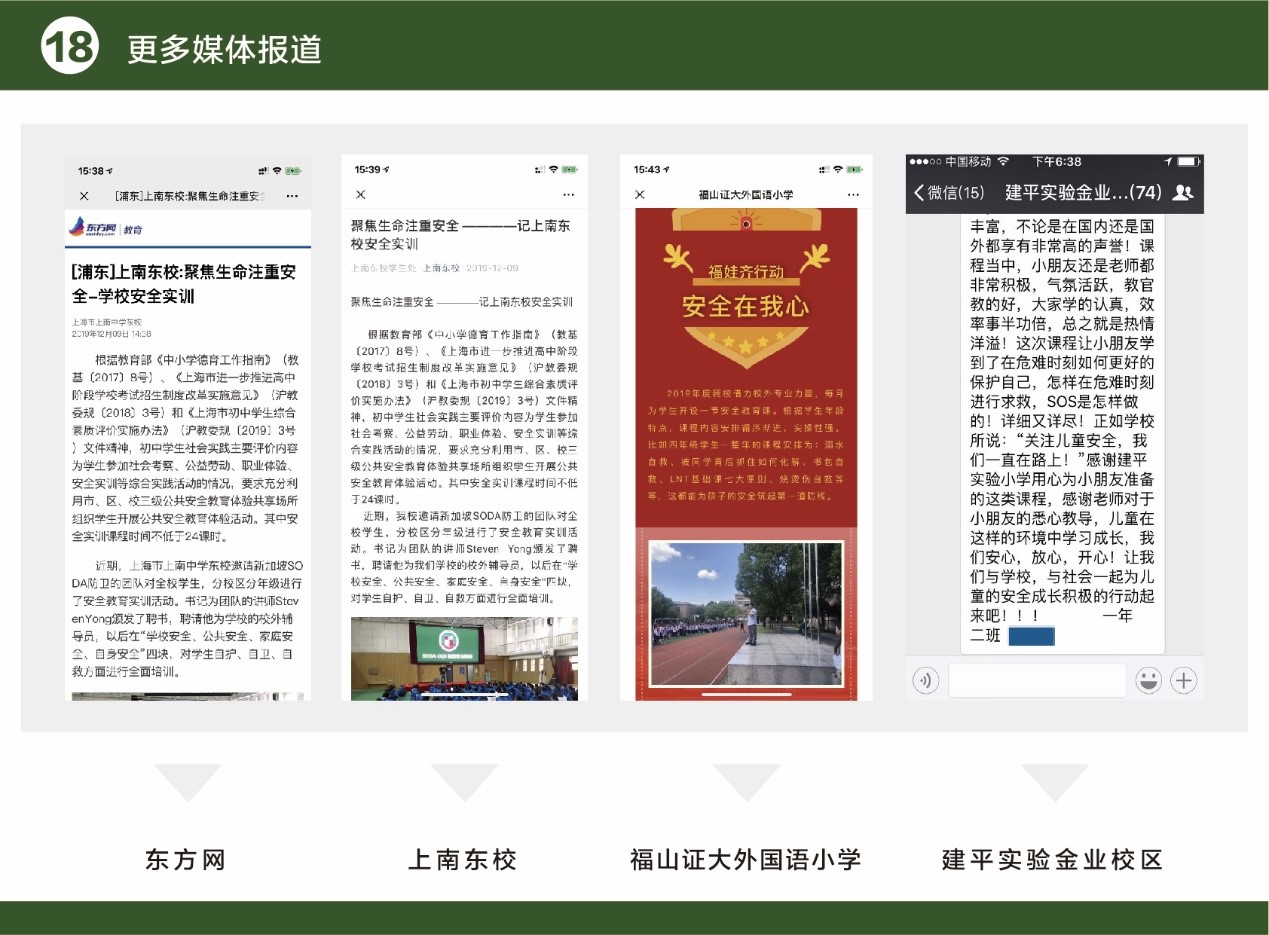
Task: Open the emoji picker in chat
Action: [1148, 681]
